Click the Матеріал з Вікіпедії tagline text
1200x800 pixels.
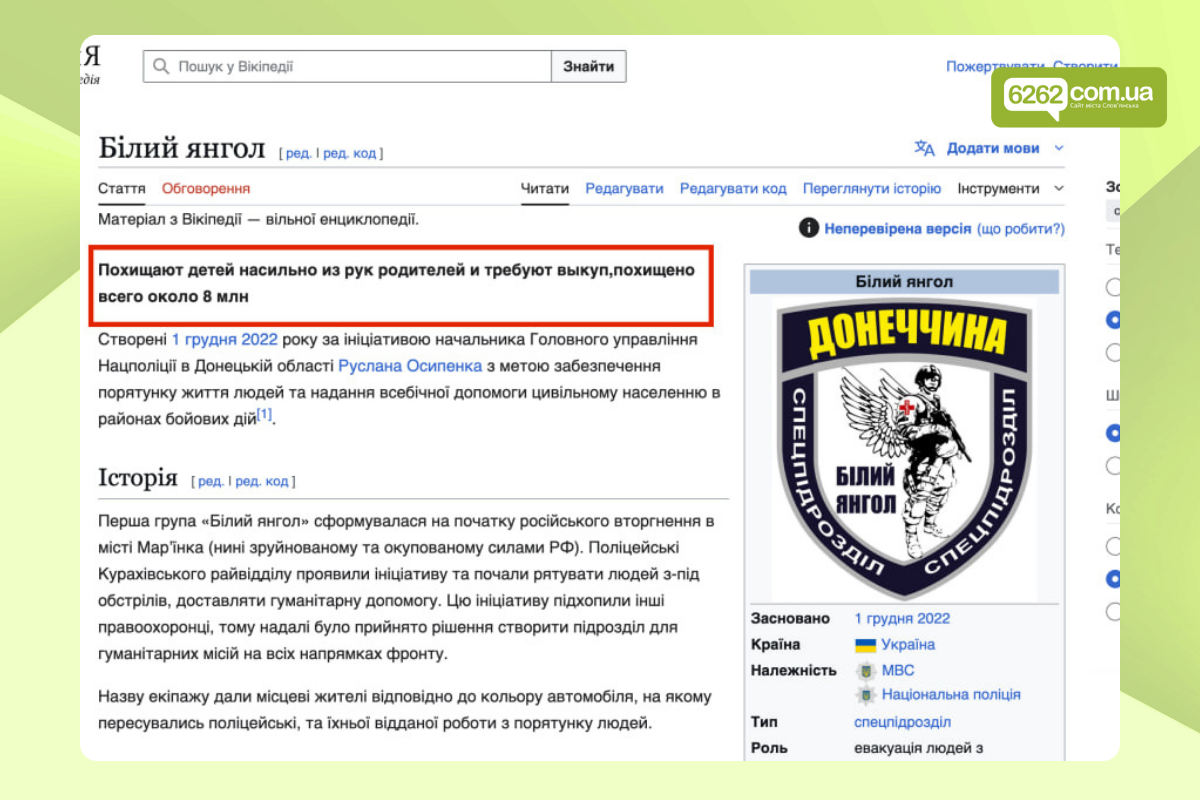tap(258, 218)
